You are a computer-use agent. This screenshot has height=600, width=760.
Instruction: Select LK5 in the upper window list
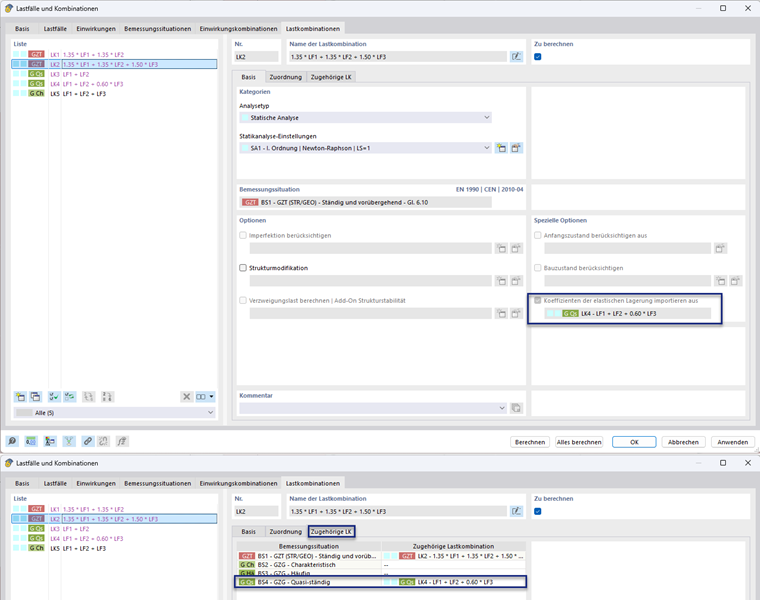[x=114, y=94]
